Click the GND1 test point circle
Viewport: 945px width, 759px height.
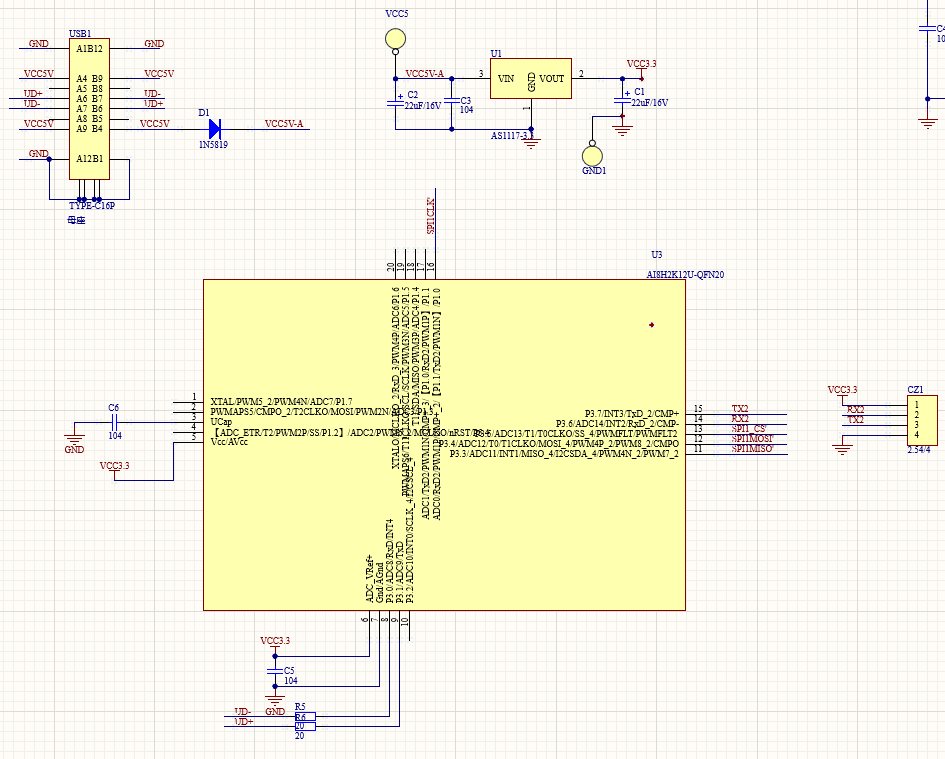[592, 156]
